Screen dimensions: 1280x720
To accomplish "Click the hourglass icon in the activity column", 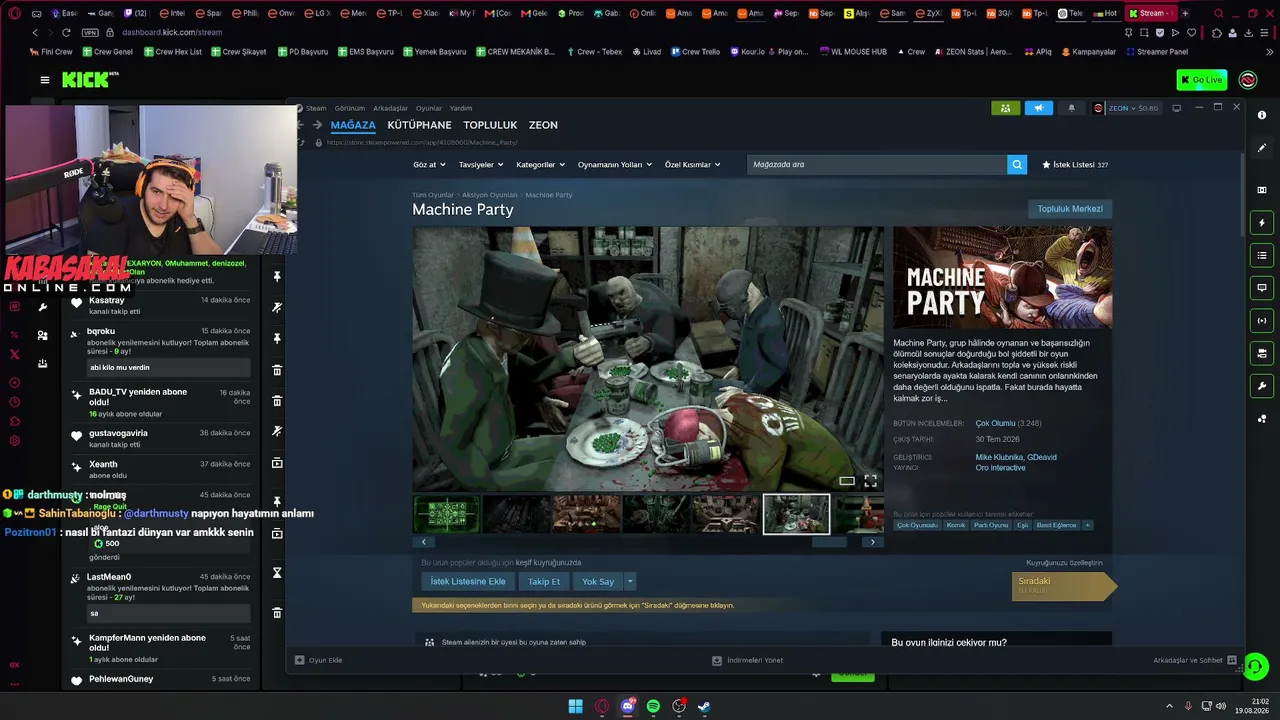I will 277,573.
